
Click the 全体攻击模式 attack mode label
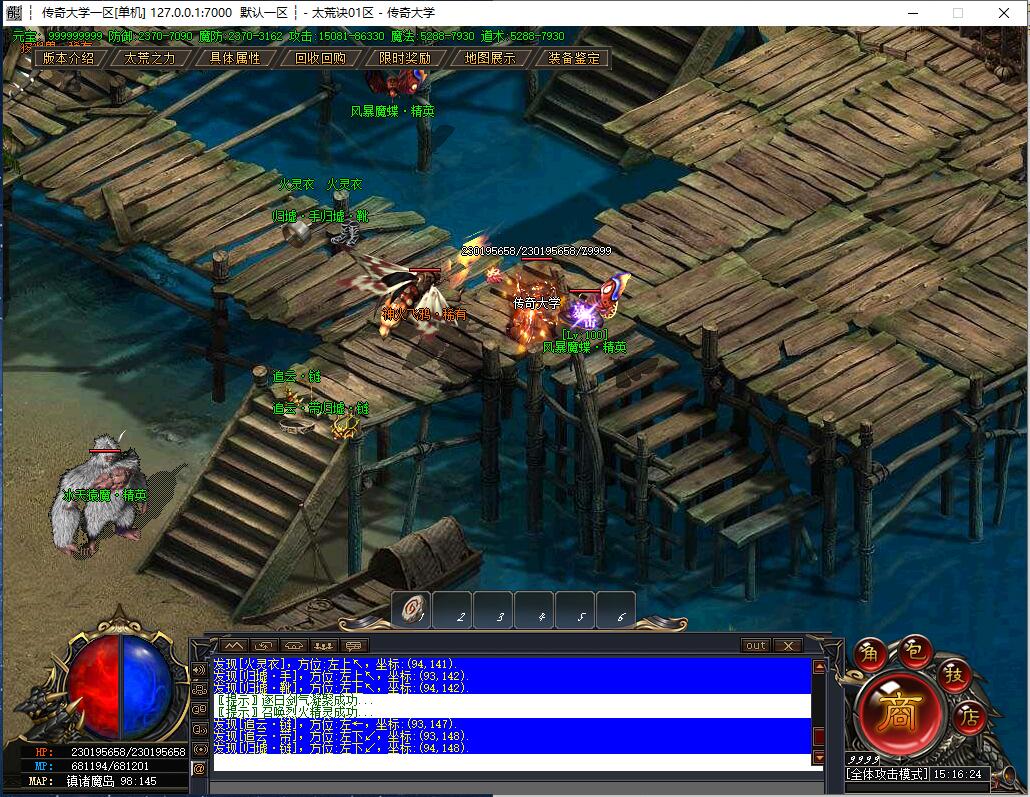(x=887, y=774)
